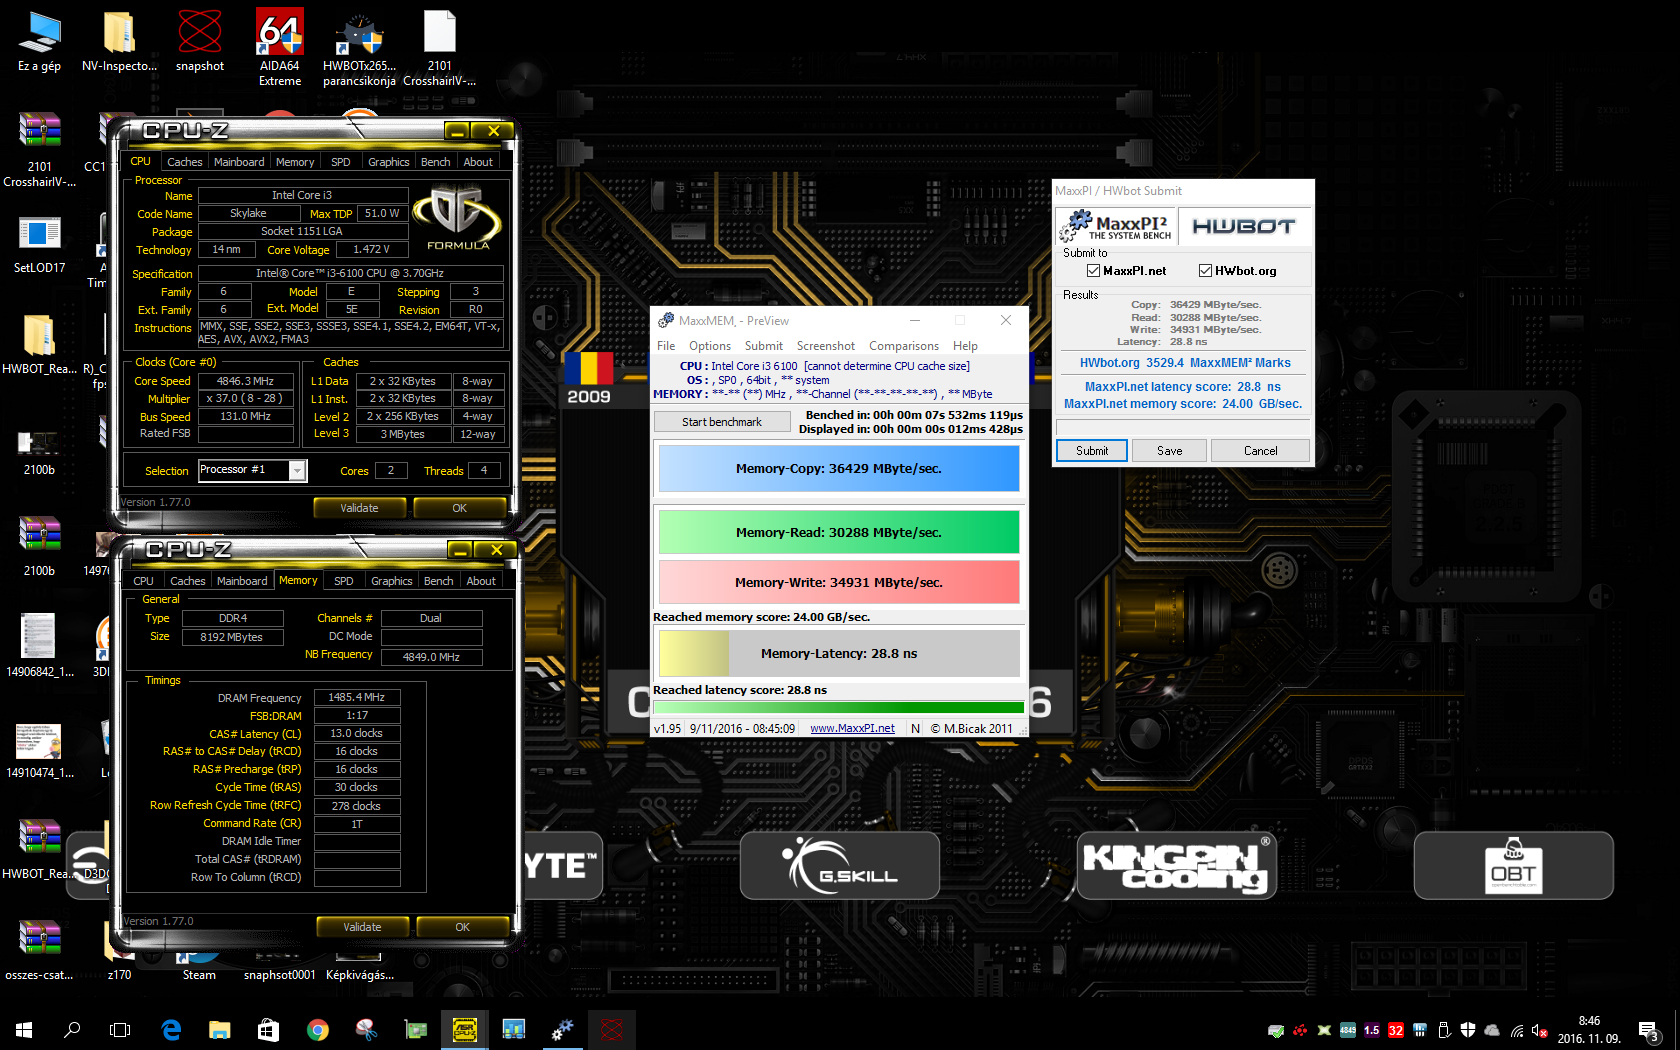Open taskbar Search magnifier
1680x1050 pixels.
72,1030
